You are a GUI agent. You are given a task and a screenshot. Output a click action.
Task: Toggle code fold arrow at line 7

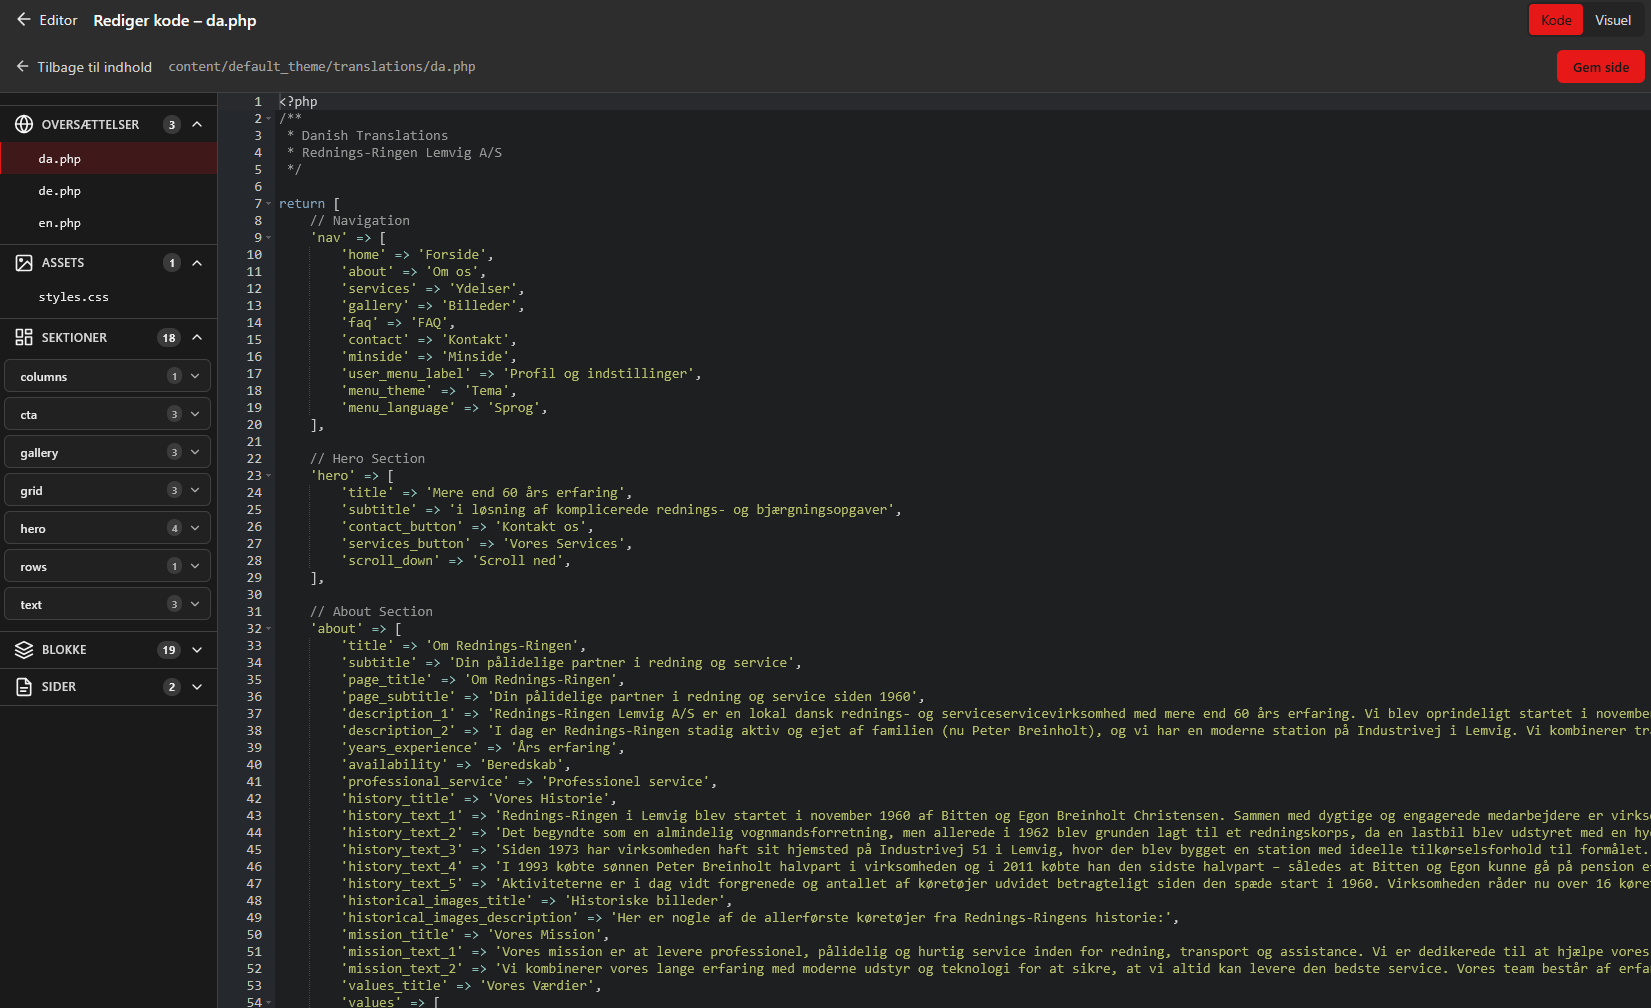pyautogui.click(x=269, y=204)
